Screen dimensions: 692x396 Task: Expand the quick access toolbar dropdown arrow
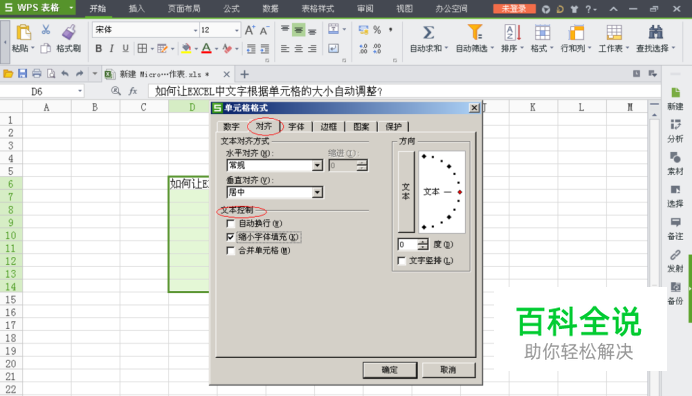[94, 74]
